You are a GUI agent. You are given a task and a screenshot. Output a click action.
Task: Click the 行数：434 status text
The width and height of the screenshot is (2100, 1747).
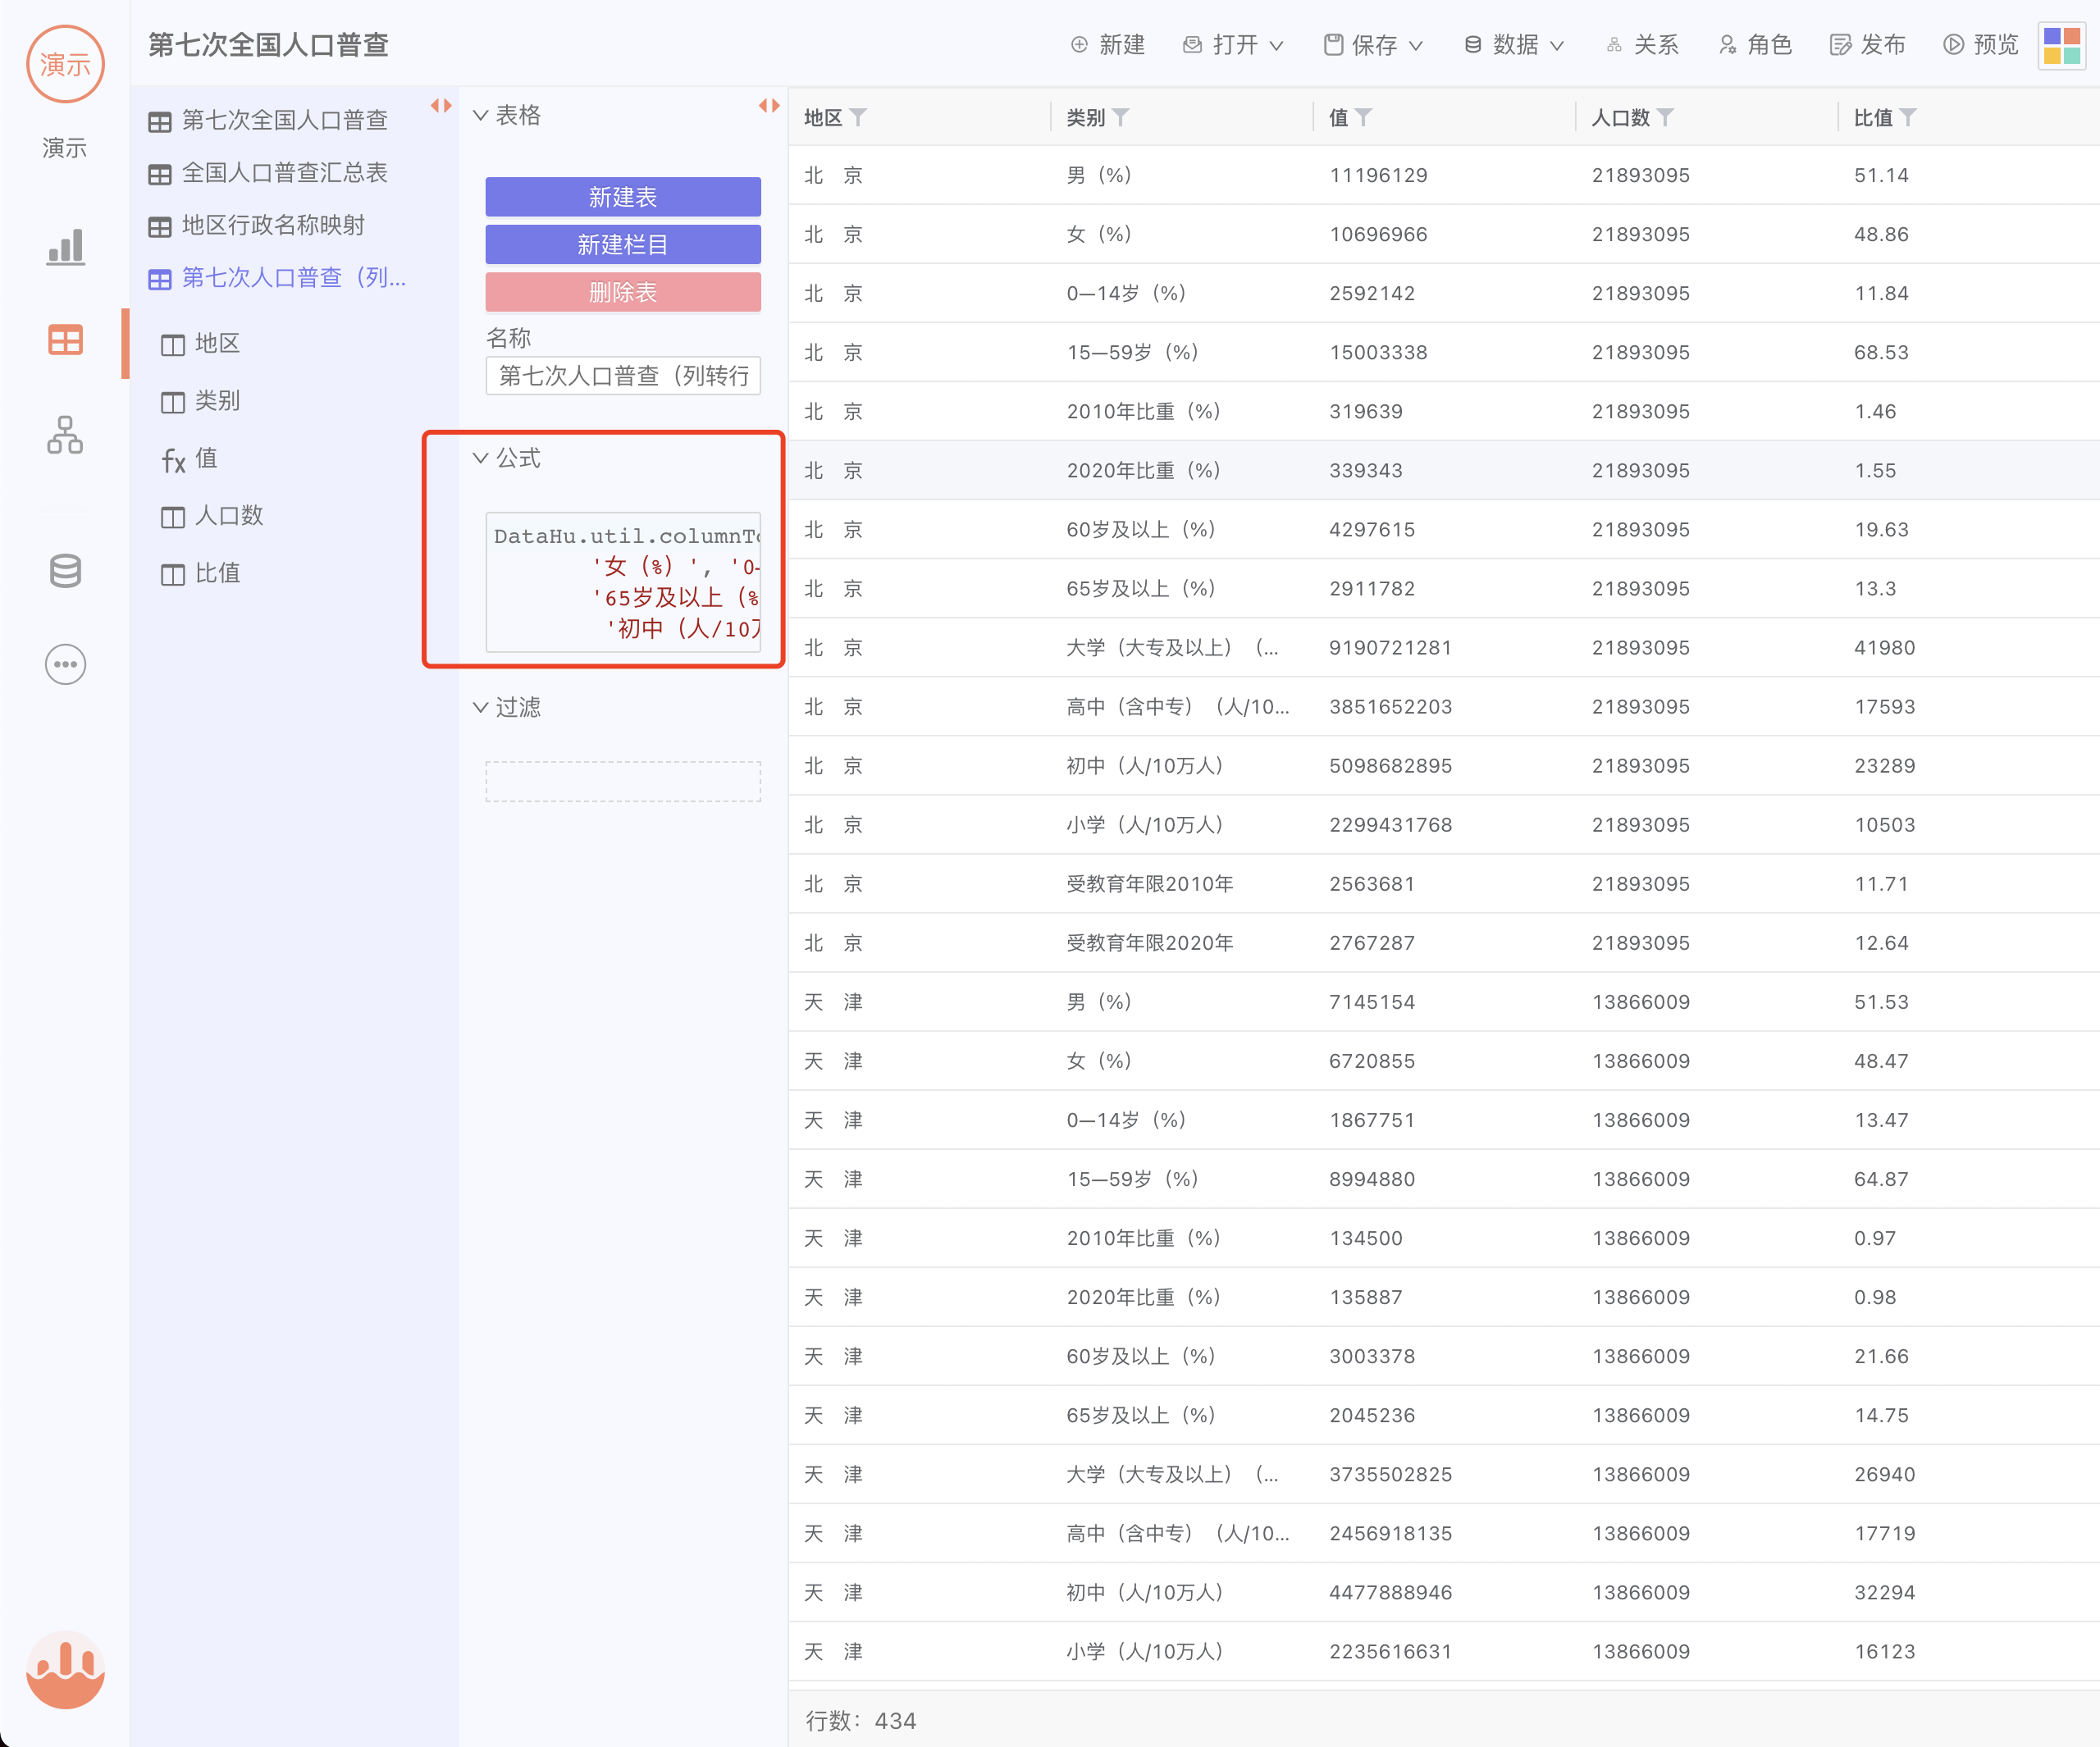point(861,1721)
